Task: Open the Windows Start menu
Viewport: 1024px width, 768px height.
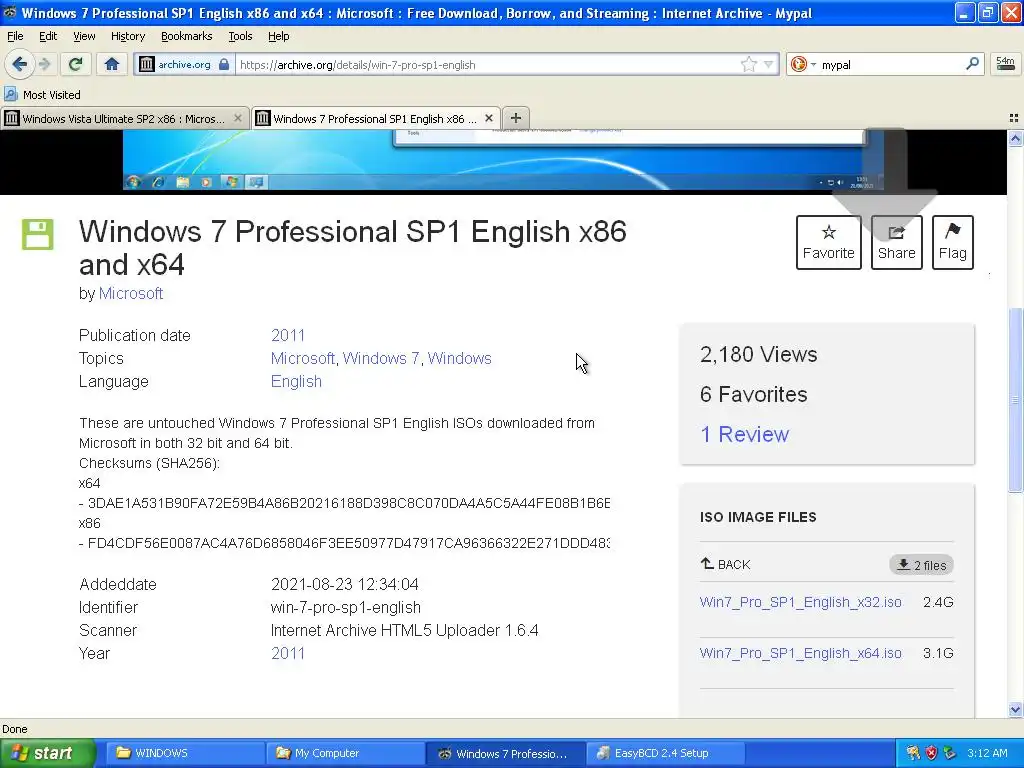Action: point(47,753)
